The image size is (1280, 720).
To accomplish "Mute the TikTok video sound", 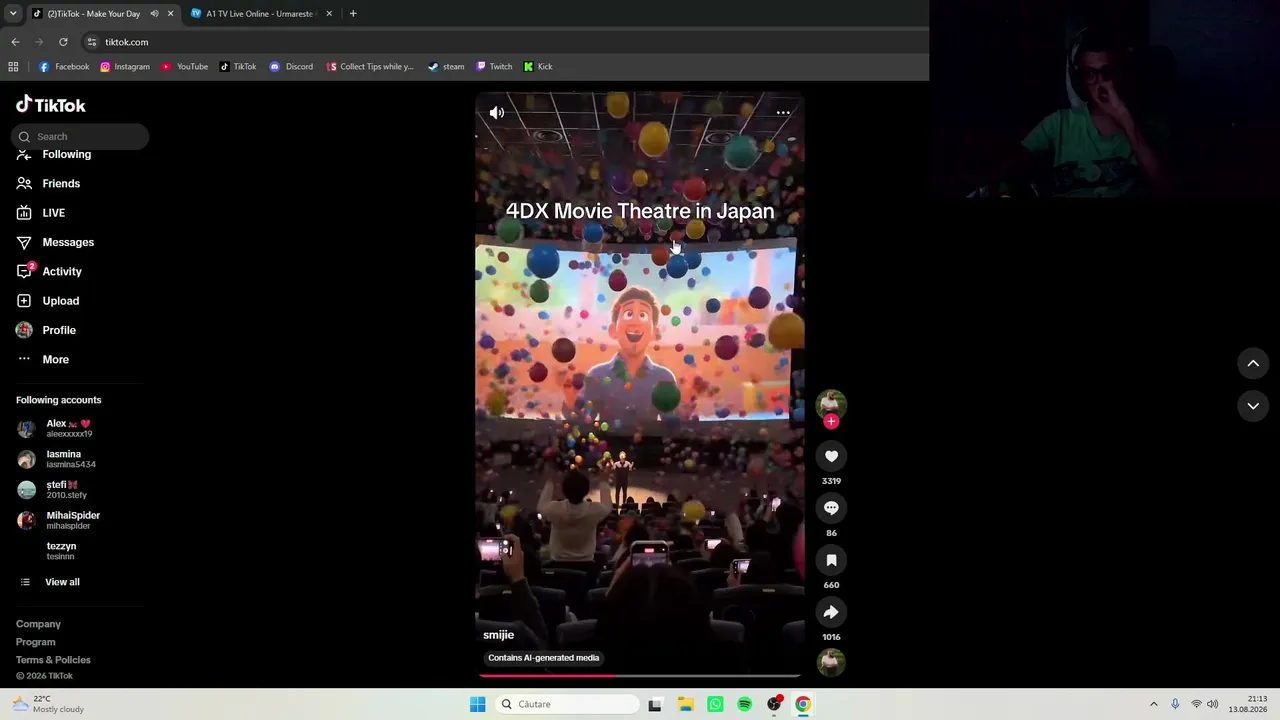I will point(497,113).
